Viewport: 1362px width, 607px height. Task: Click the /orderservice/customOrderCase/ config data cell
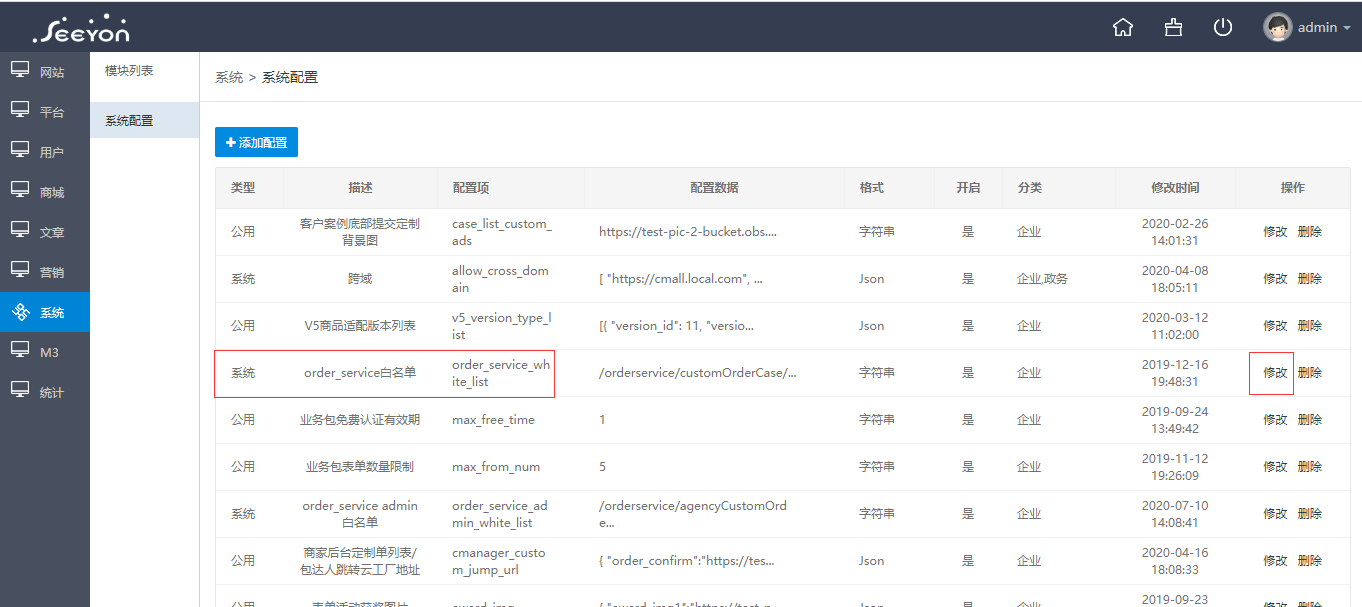pyautogui.click(x=698, y=372)
